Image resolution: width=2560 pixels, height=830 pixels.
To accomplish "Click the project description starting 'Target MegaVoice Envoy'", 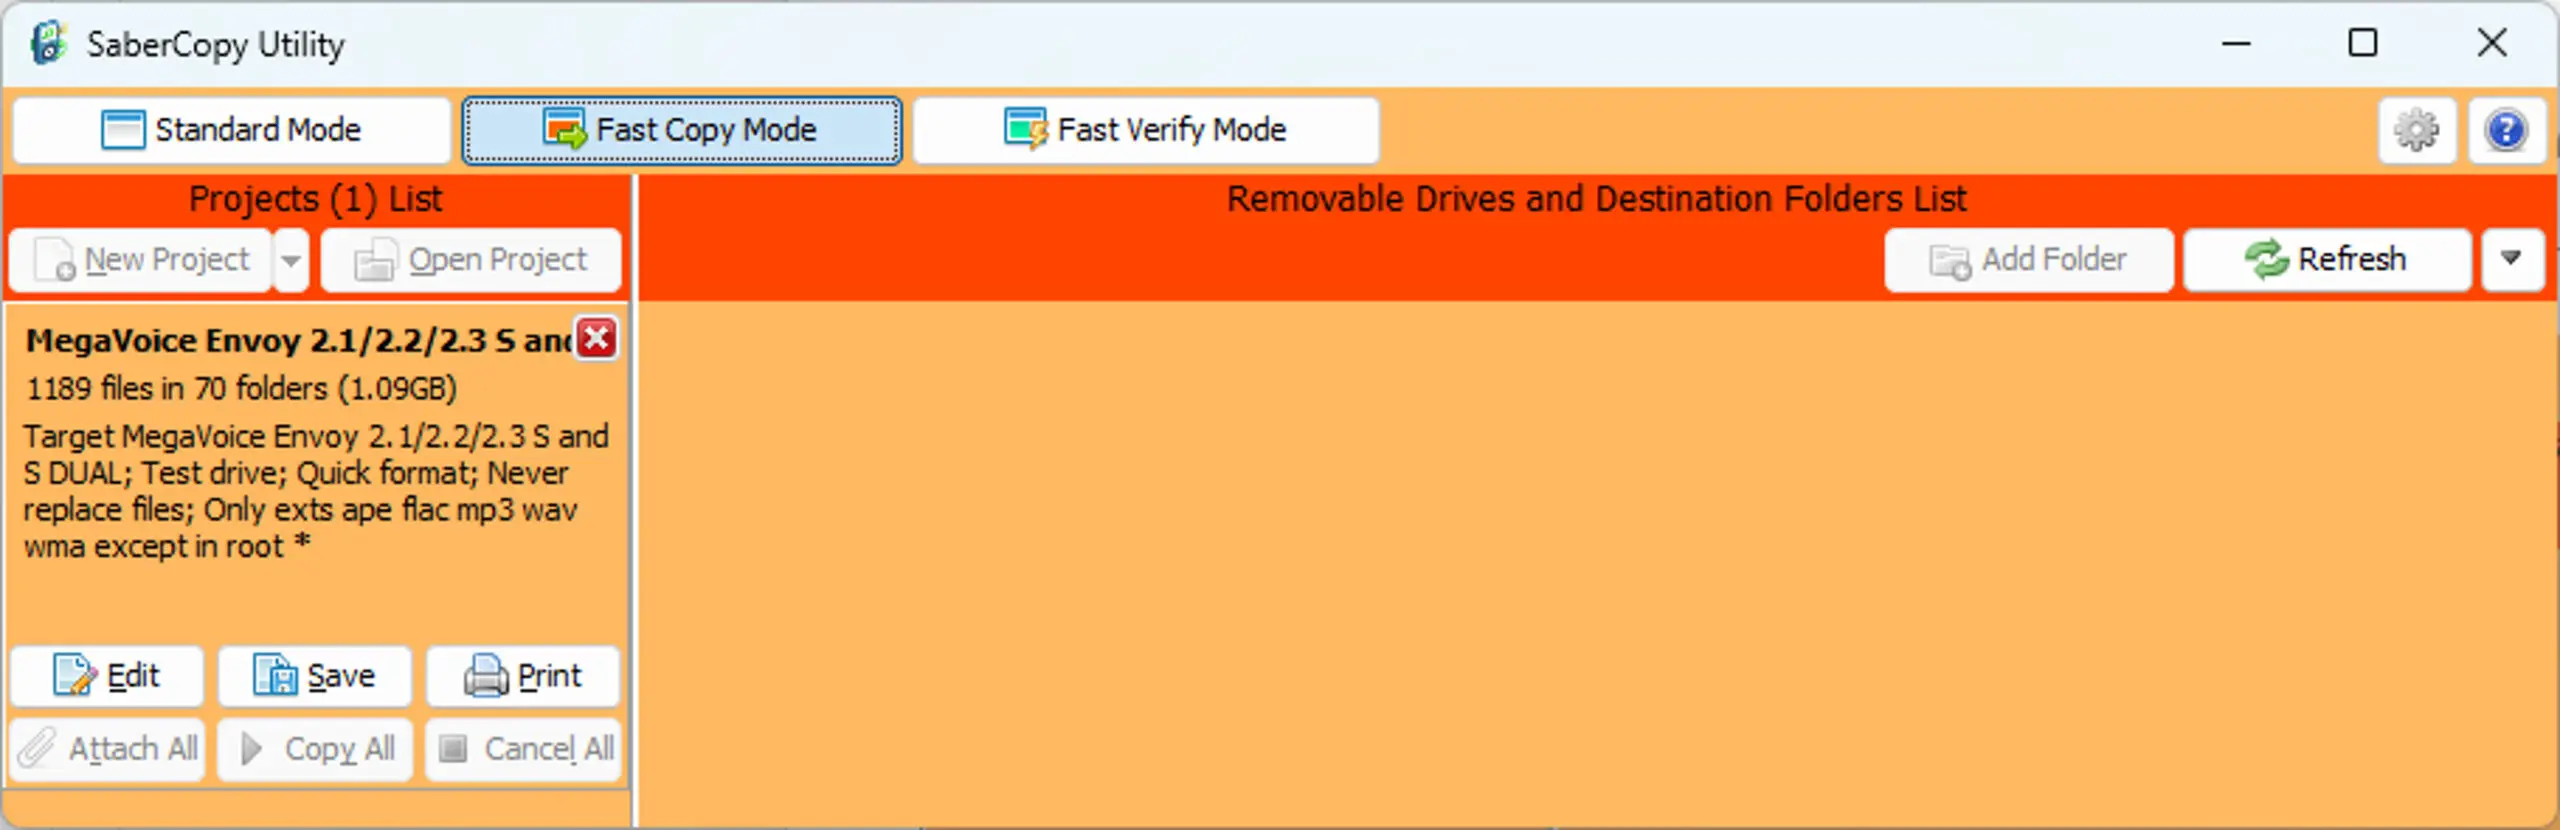I will coord(316,491).
